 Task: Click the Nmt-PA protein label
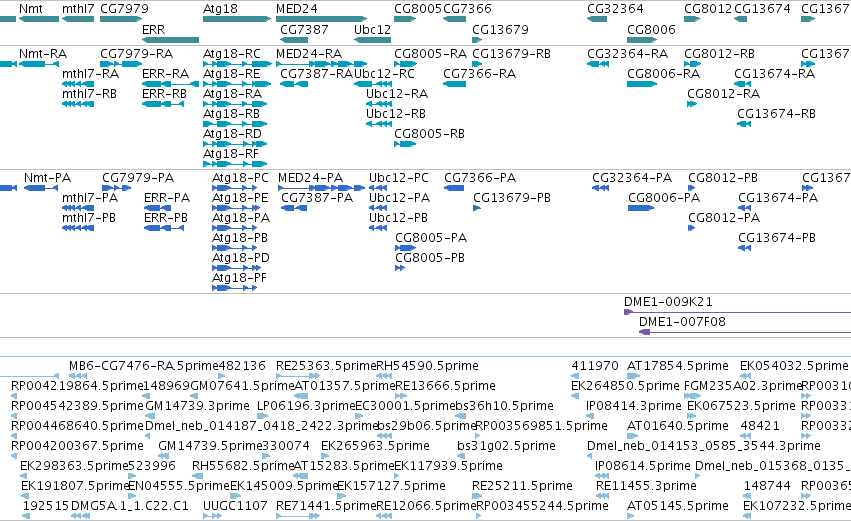coord(47,178)
